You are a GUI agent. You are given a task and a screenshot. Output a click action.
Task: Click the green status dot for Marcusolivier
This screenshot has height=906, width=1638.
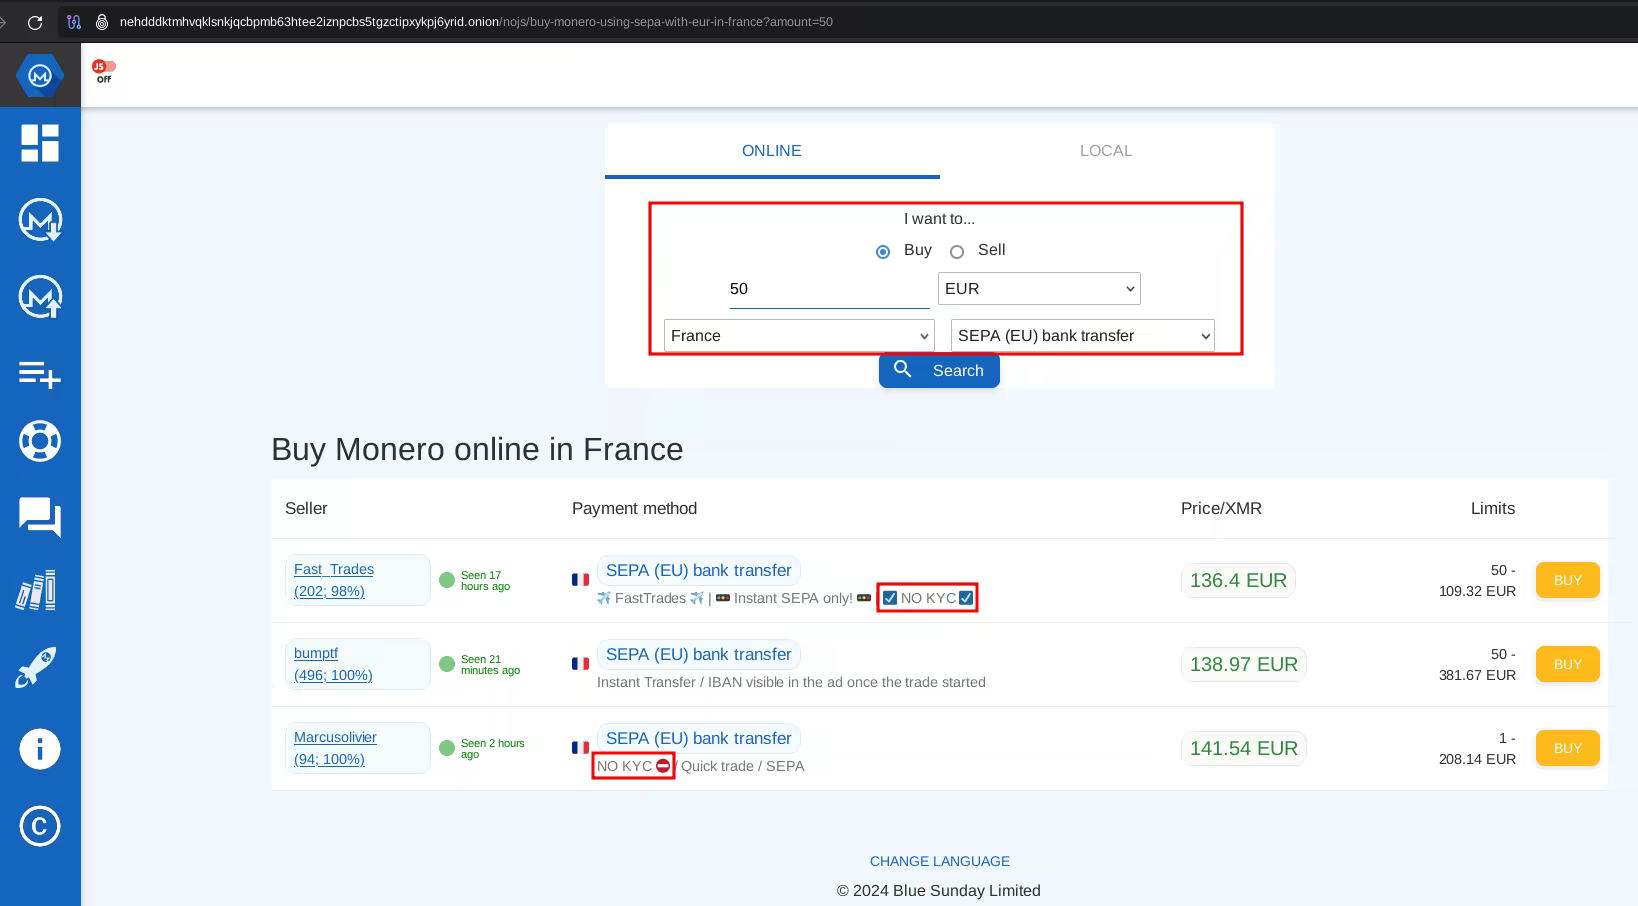447,748
